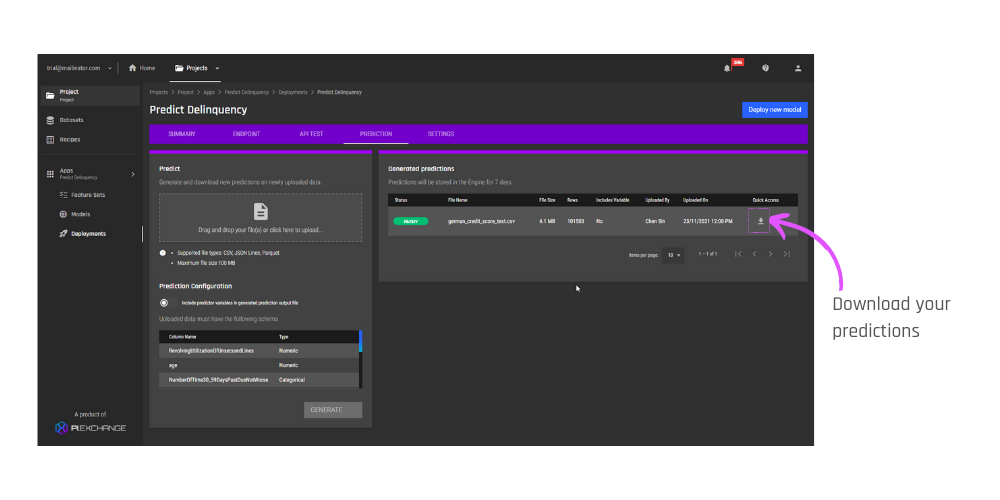Open the items per page dropdown
Image resolution: width=1000 pixels, height=500 pixels.
pyautogui.click(x=673, y=255)
